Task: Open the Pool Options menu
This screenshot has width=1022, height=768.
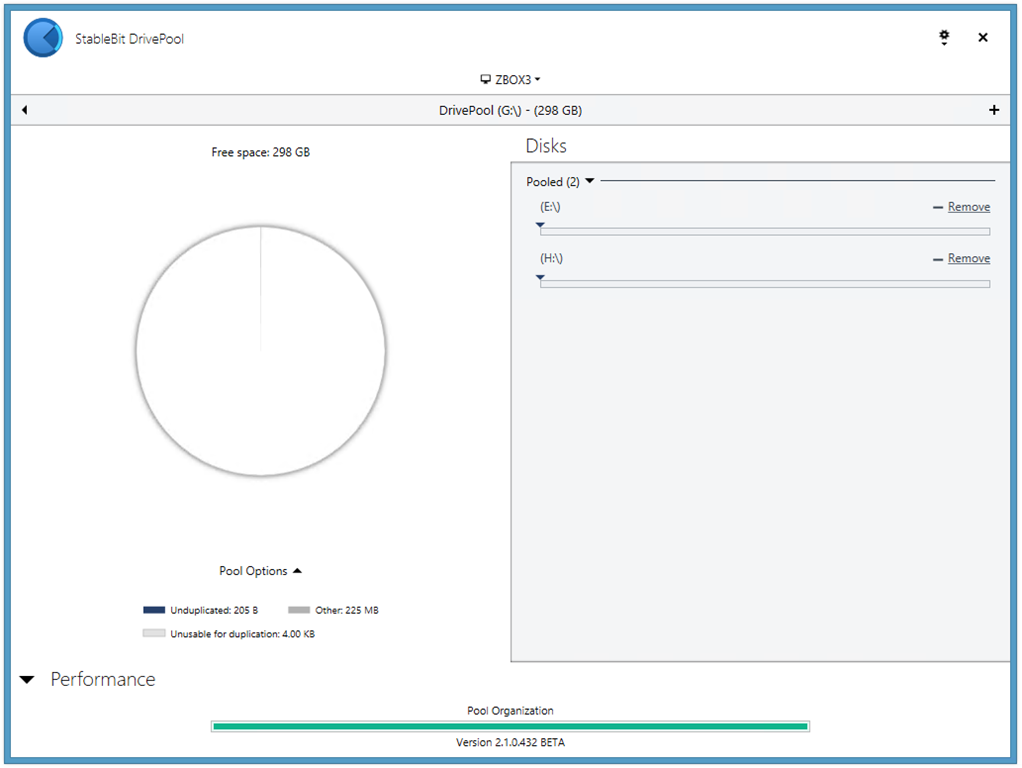Action: [x=260, y=570]
